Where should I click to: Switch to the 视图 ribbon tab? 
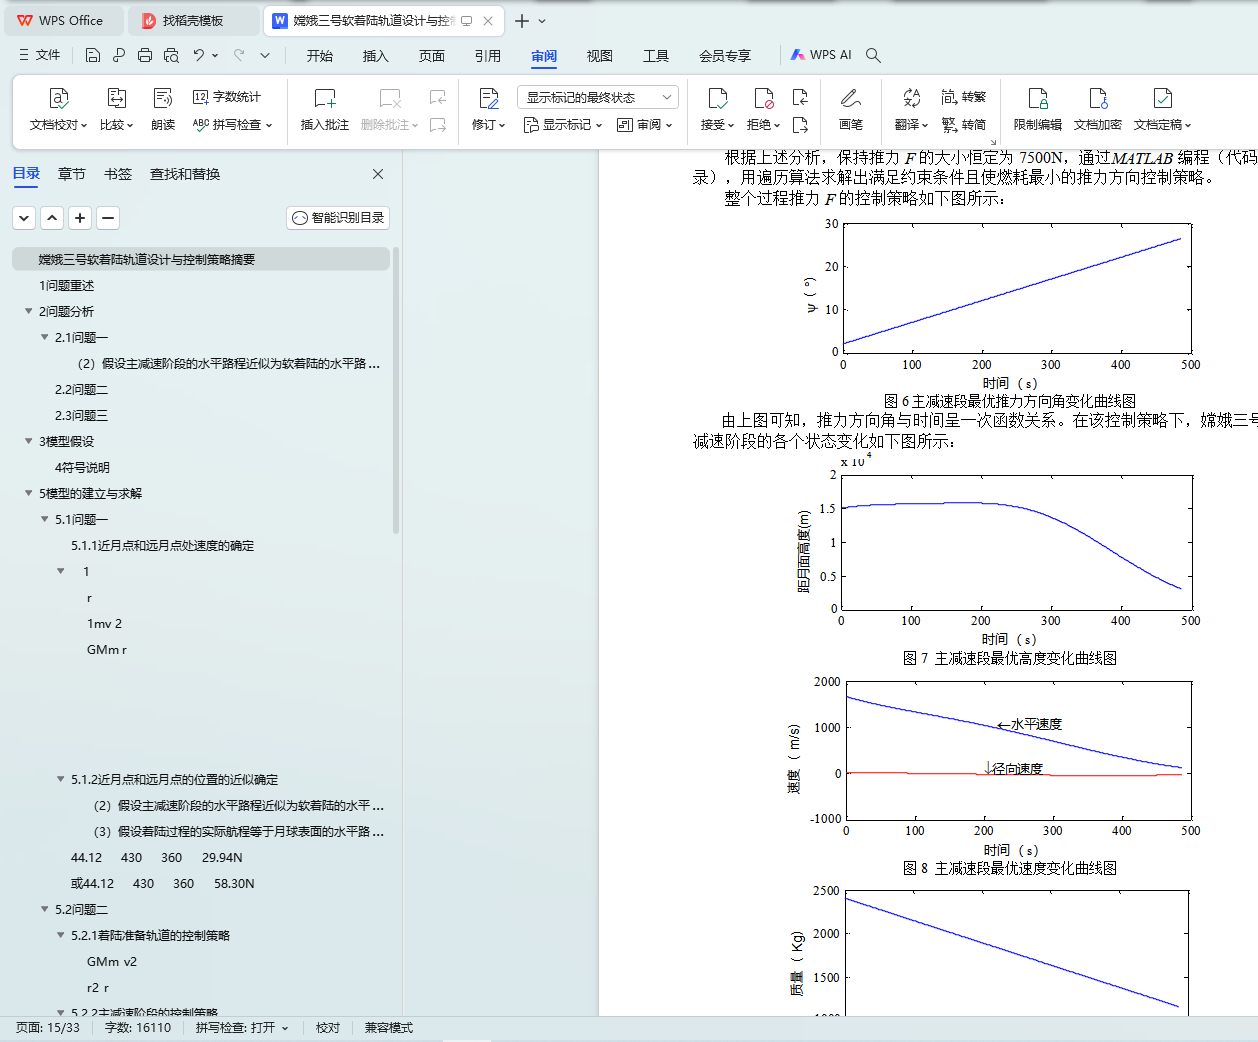(x=600, y=55)
